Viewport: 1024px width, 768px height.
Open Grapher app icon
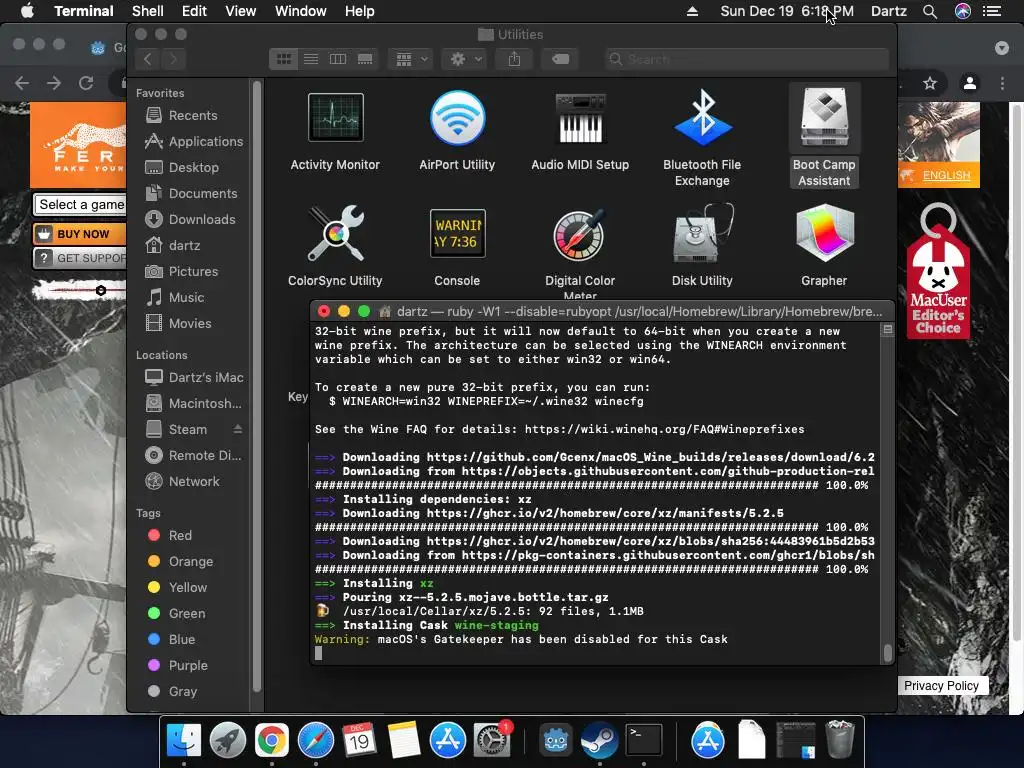point(824,233)
